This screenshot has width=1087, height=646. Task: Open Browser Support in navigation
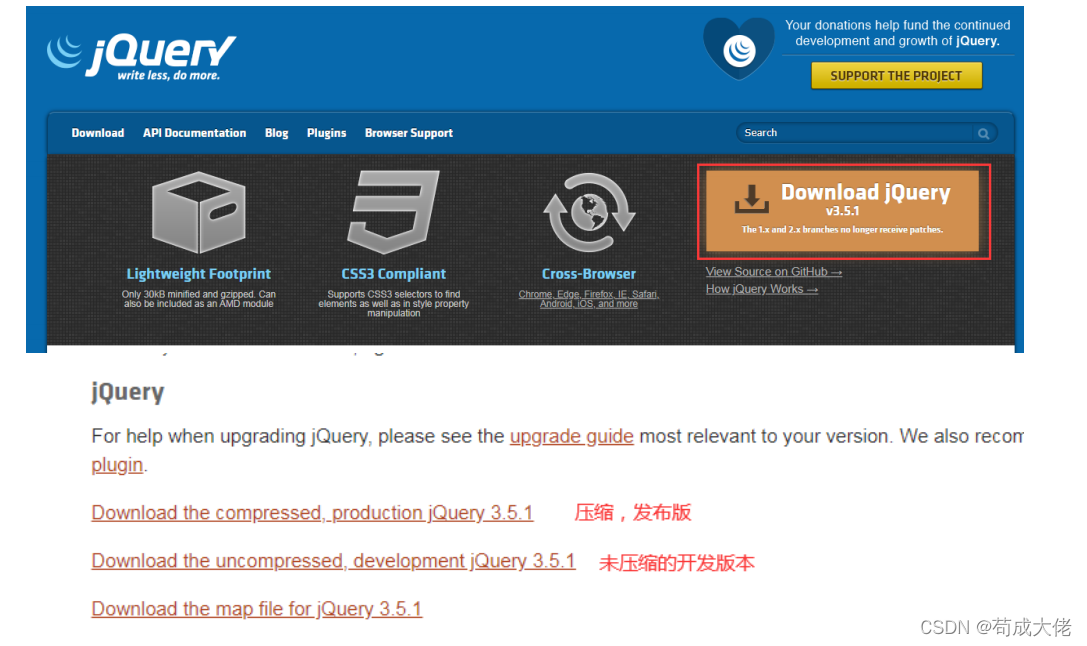(x=409, y=133)
